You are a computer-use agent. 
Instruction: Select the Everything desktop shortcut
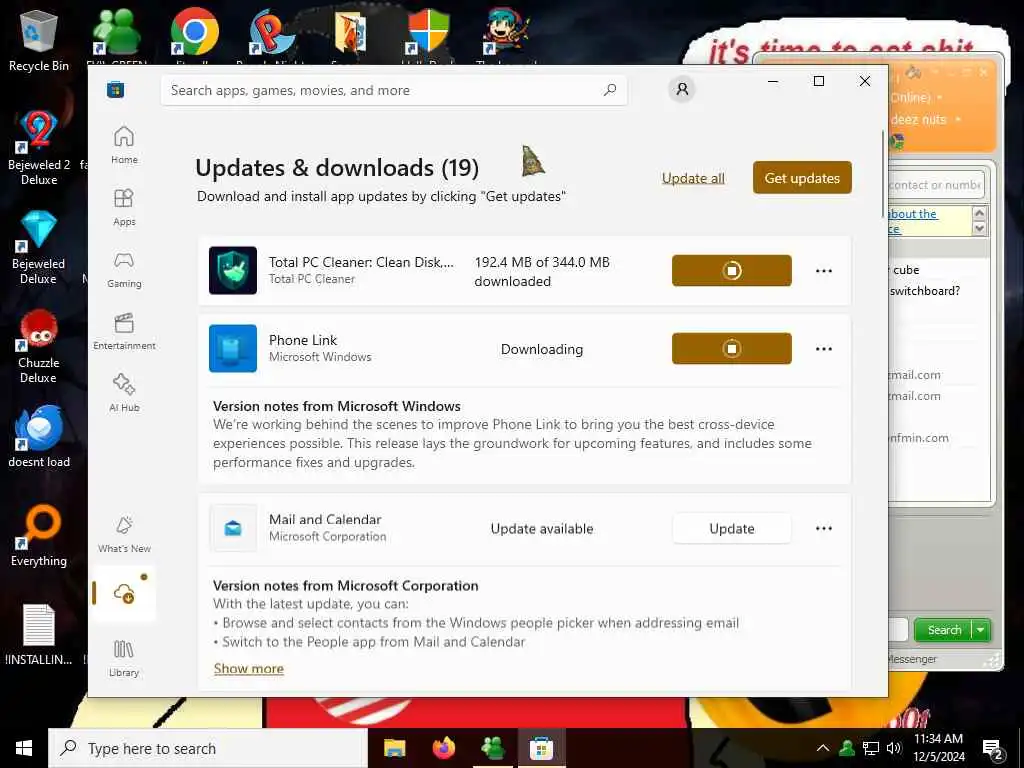pyautogui.click(x=39, y=536)
